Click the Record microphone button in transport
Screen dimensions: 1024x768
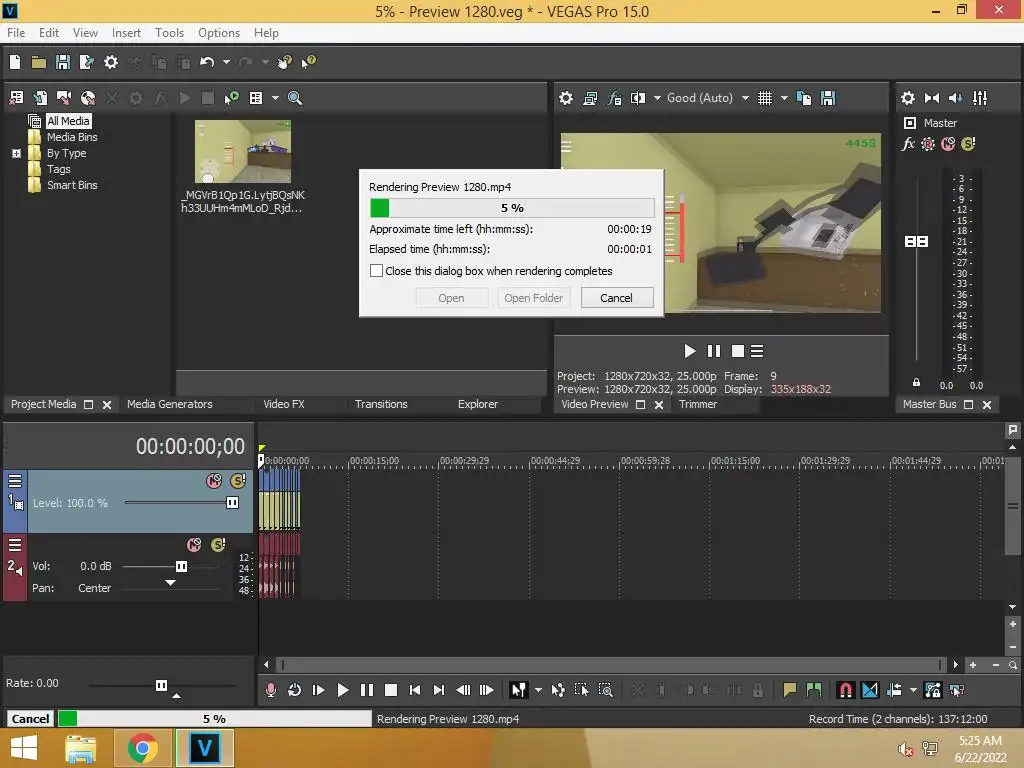point(270,690)
